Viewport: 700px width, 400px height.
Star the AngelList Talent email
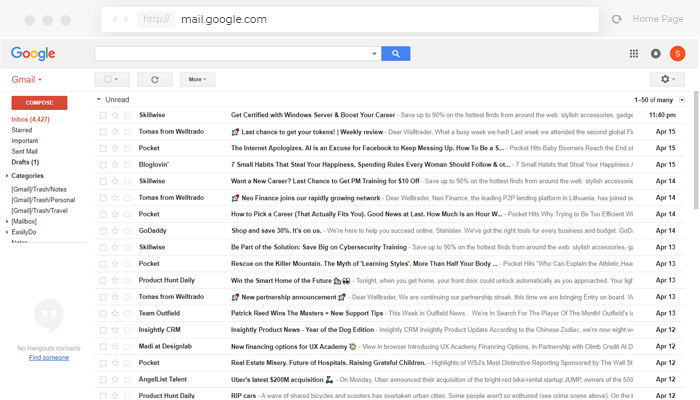pyautogui.click(x=115, y=379)
